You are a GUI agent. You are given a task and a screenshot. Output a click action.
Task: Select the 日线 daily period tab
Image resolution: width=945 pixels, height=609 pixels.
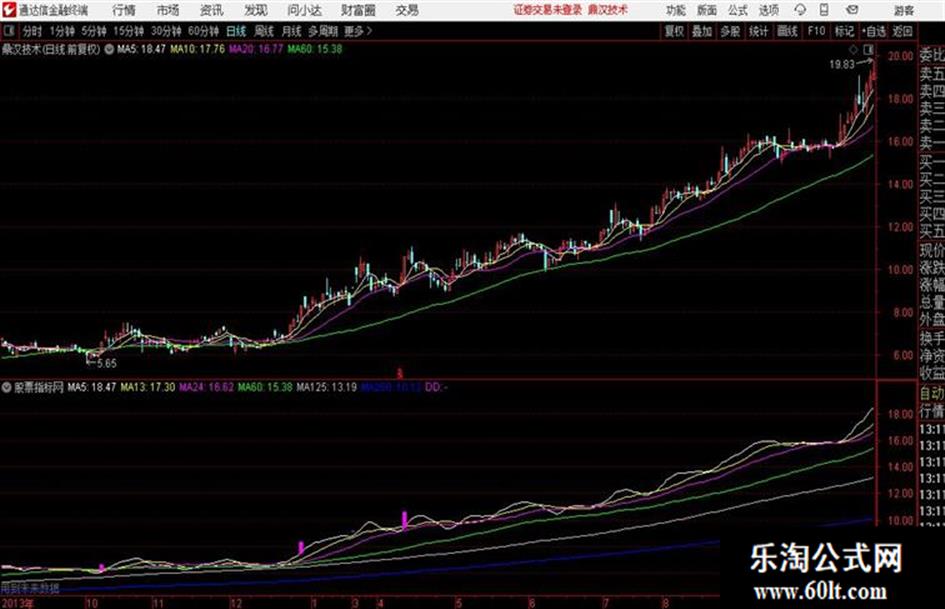[236, 31]
